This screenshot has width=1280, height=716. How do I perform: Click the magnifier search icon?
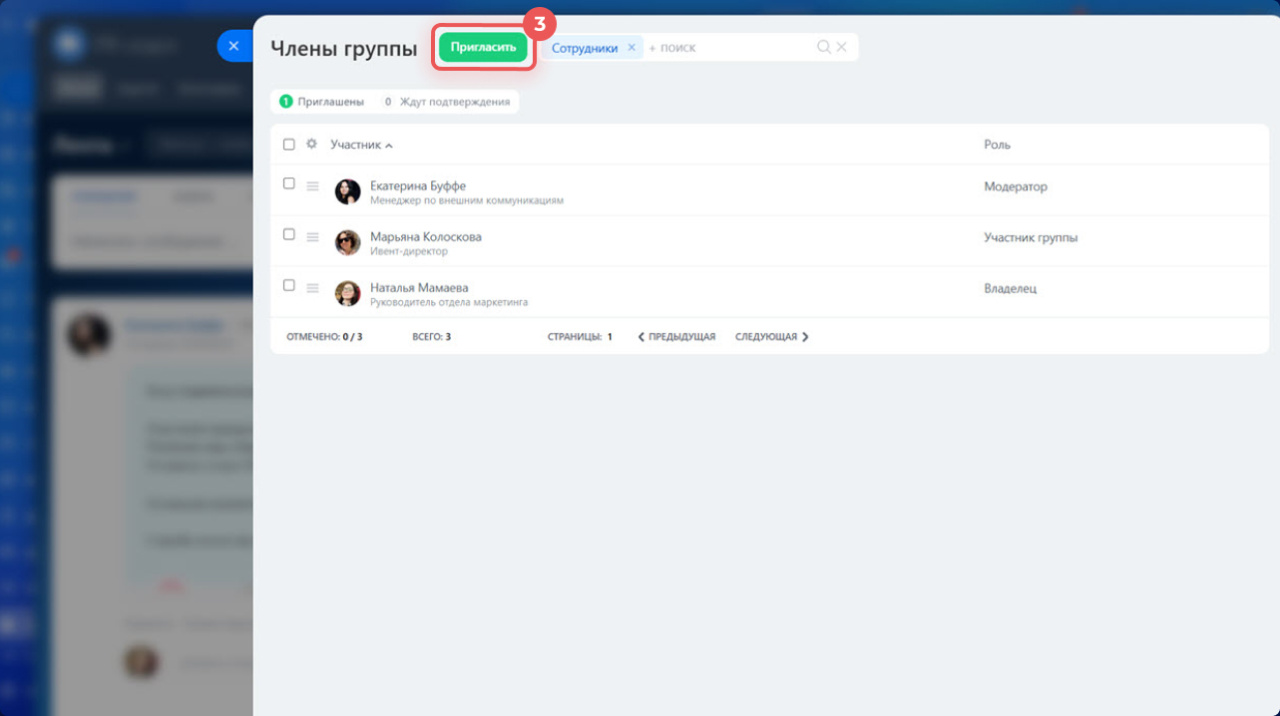824,47
